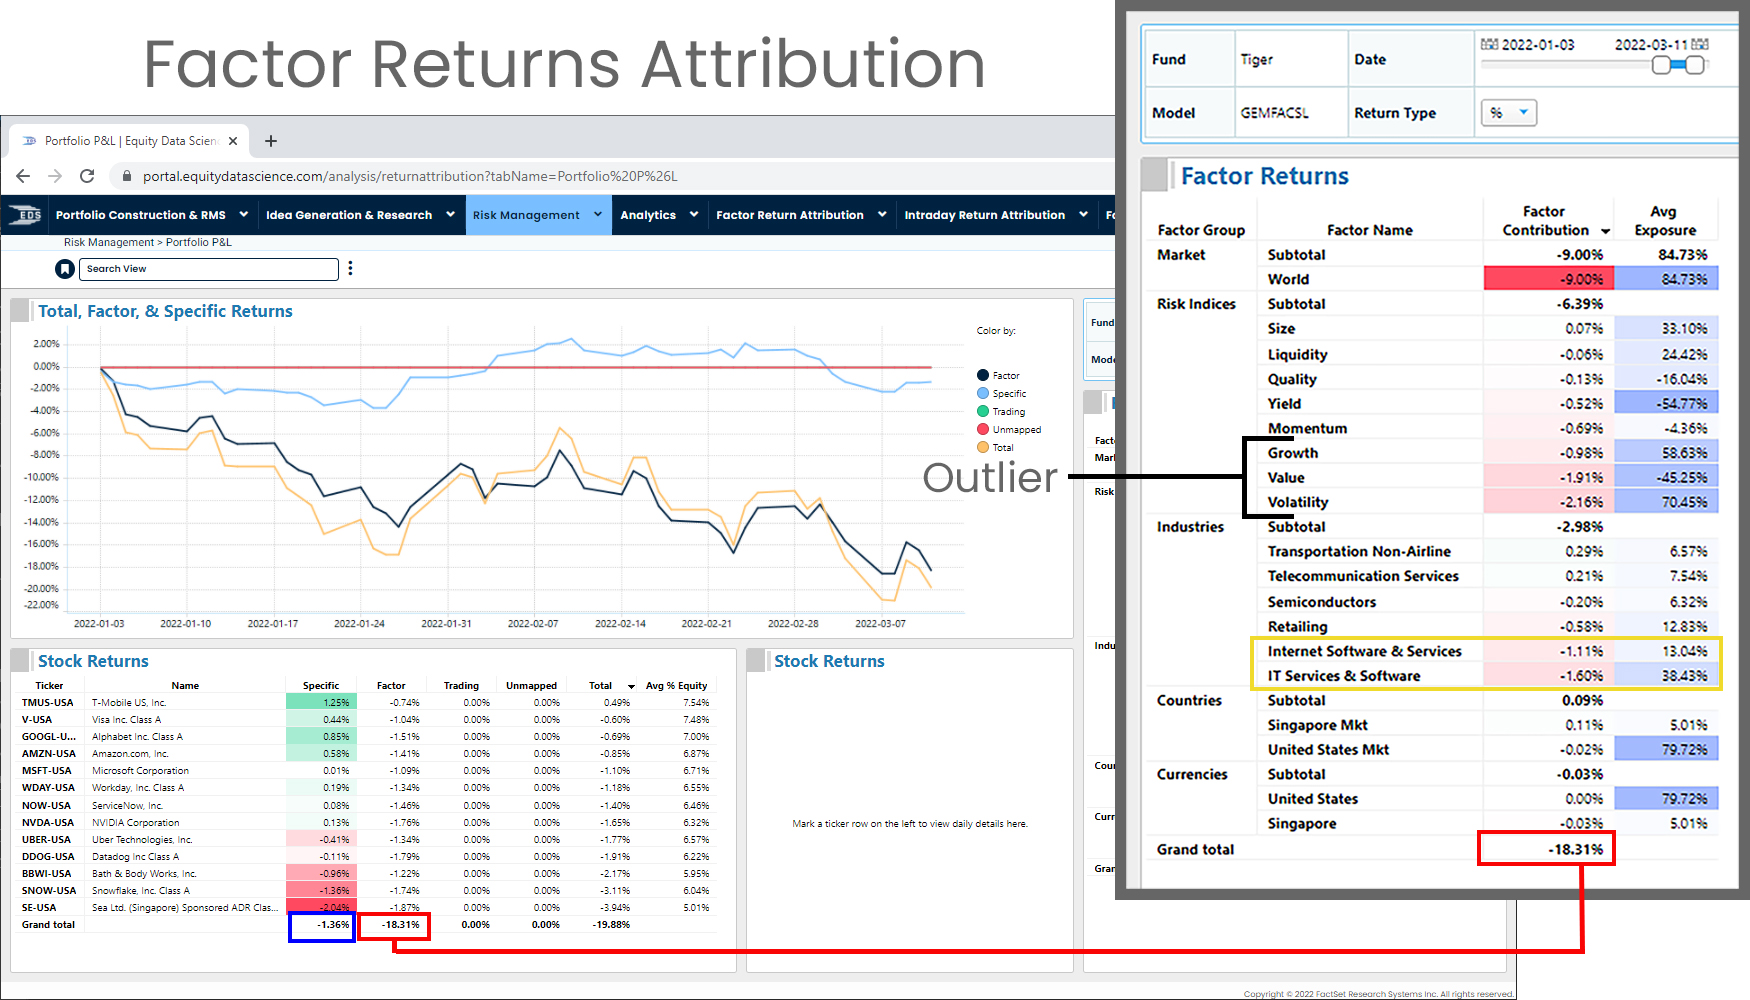Viewport: 1750px width, 1000px height.
Task: Open end date calendar icon beside 2022-03-11
Action: [x=1700, y=45]
